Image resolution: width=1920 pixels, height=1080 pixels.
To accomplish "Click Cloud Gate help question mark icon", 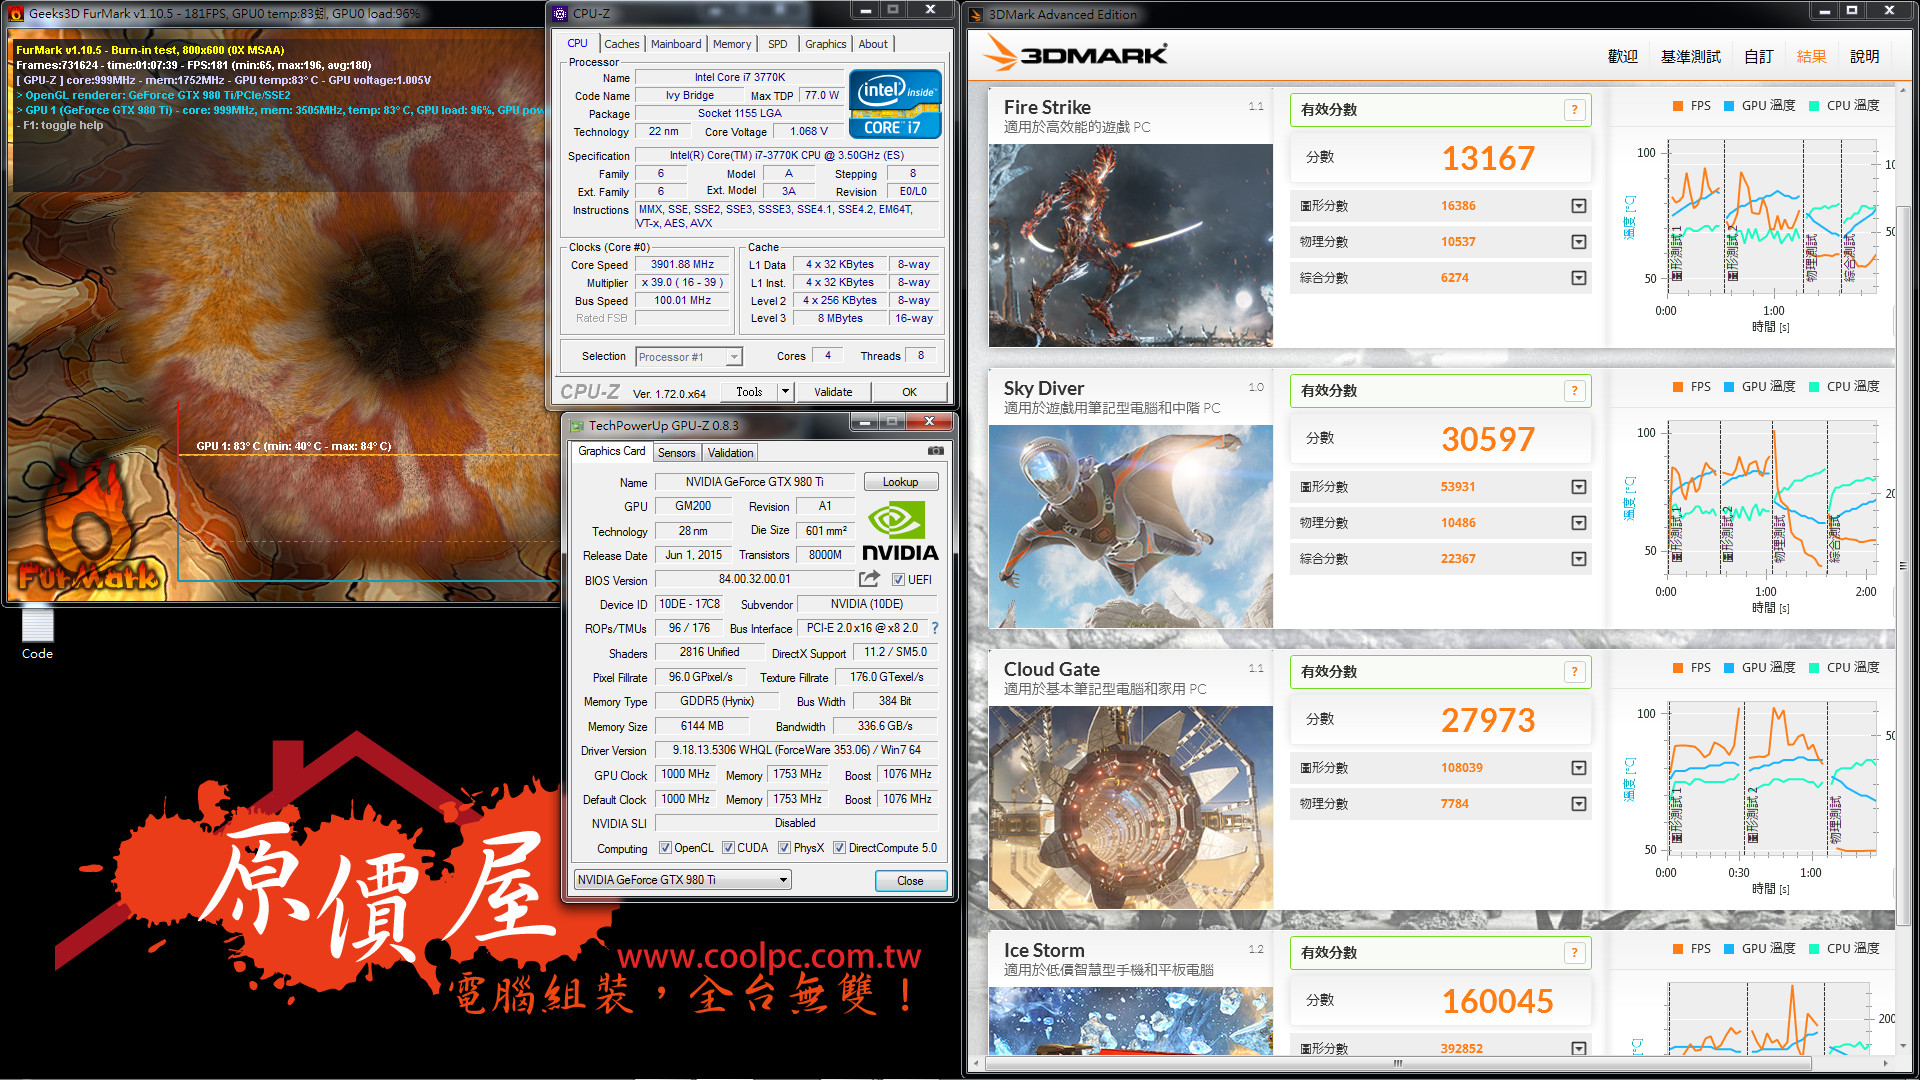I will 1574,672.
